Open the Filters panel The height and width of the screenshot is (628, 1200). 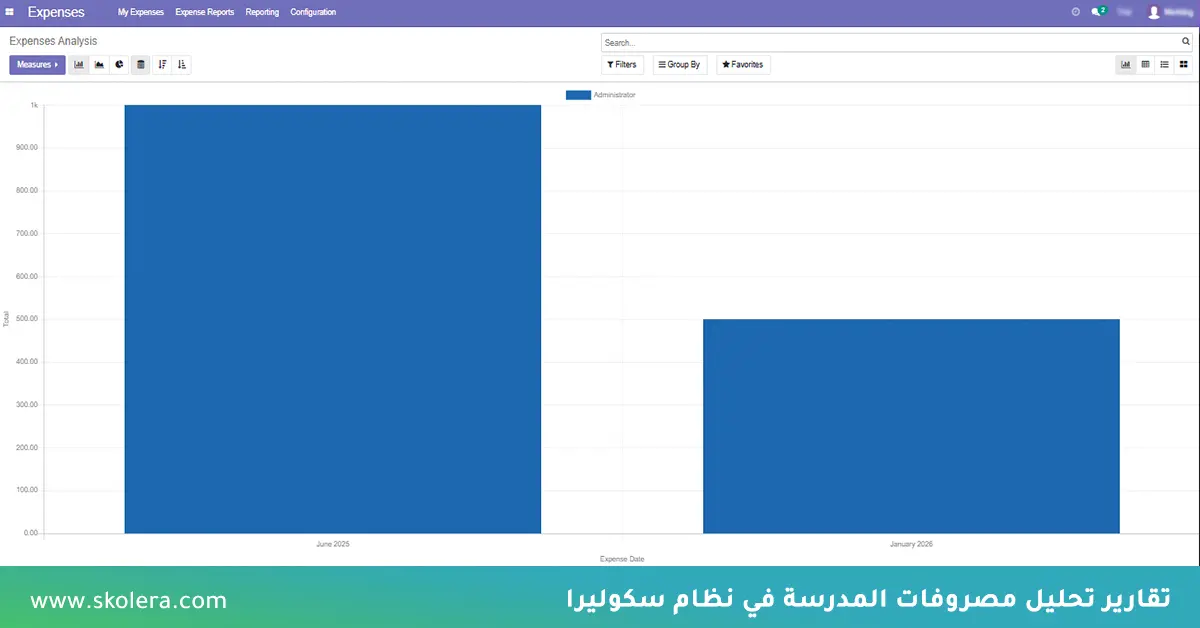[622, 64]
